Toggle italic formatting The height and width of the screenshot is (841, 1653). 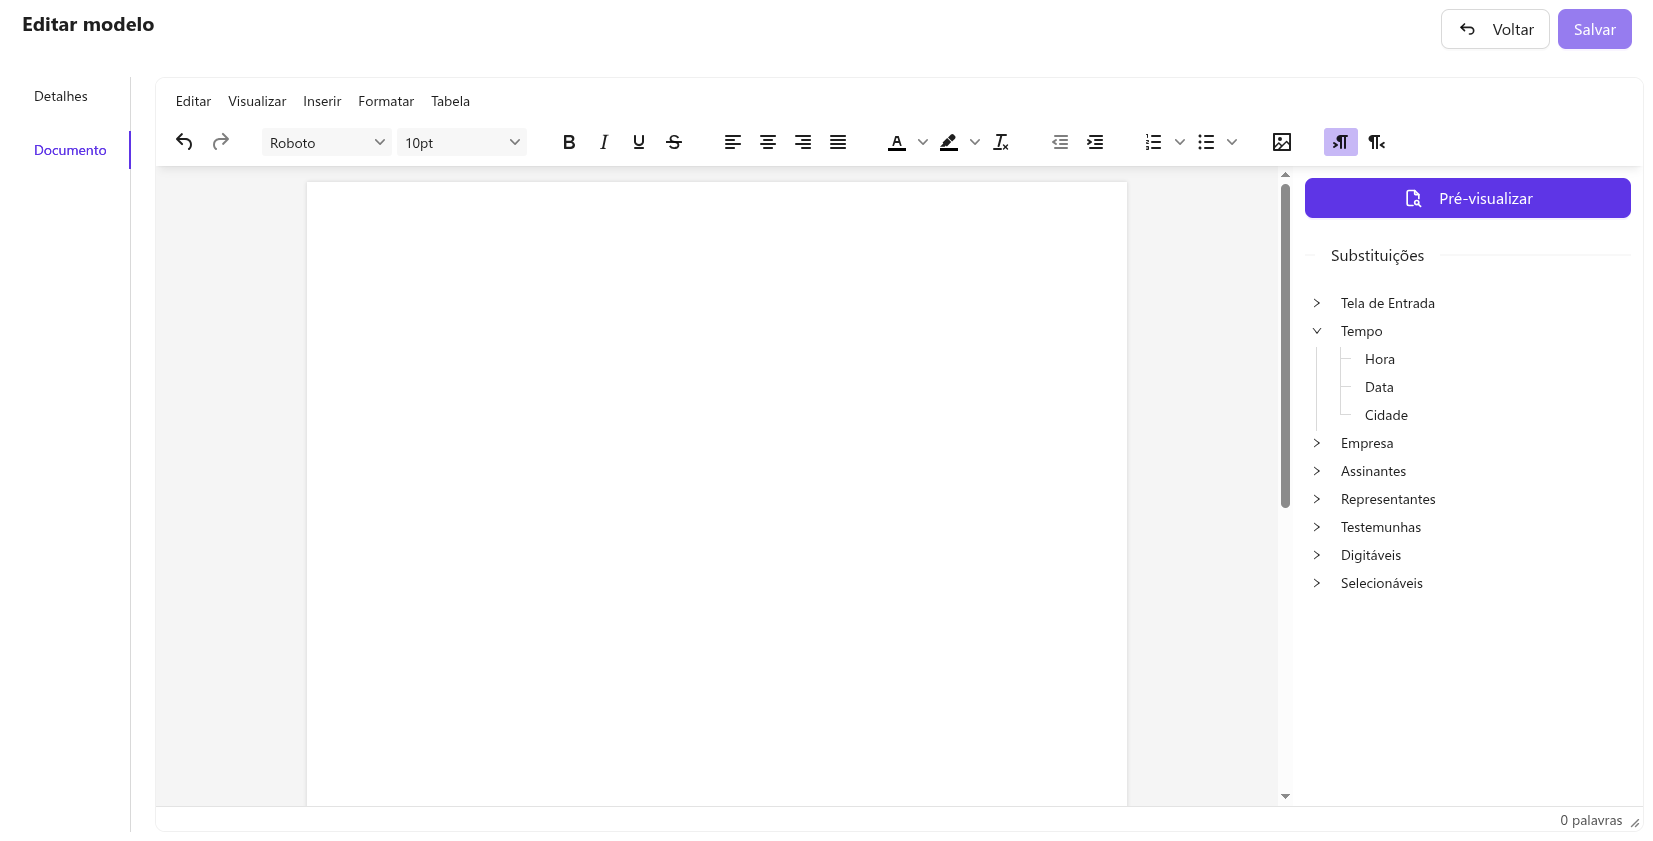point(604,142)
